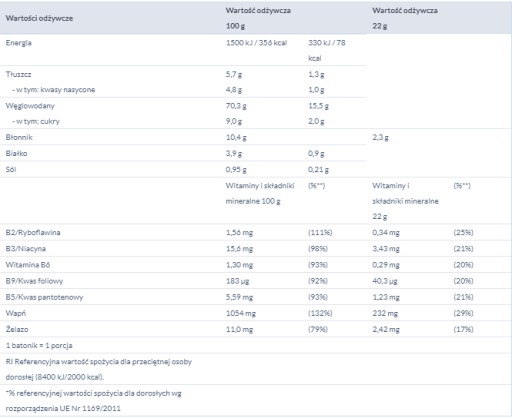Screen dimensions: 512x418
Task: Select the Tłuszcz row label
Action: point(18,74)
